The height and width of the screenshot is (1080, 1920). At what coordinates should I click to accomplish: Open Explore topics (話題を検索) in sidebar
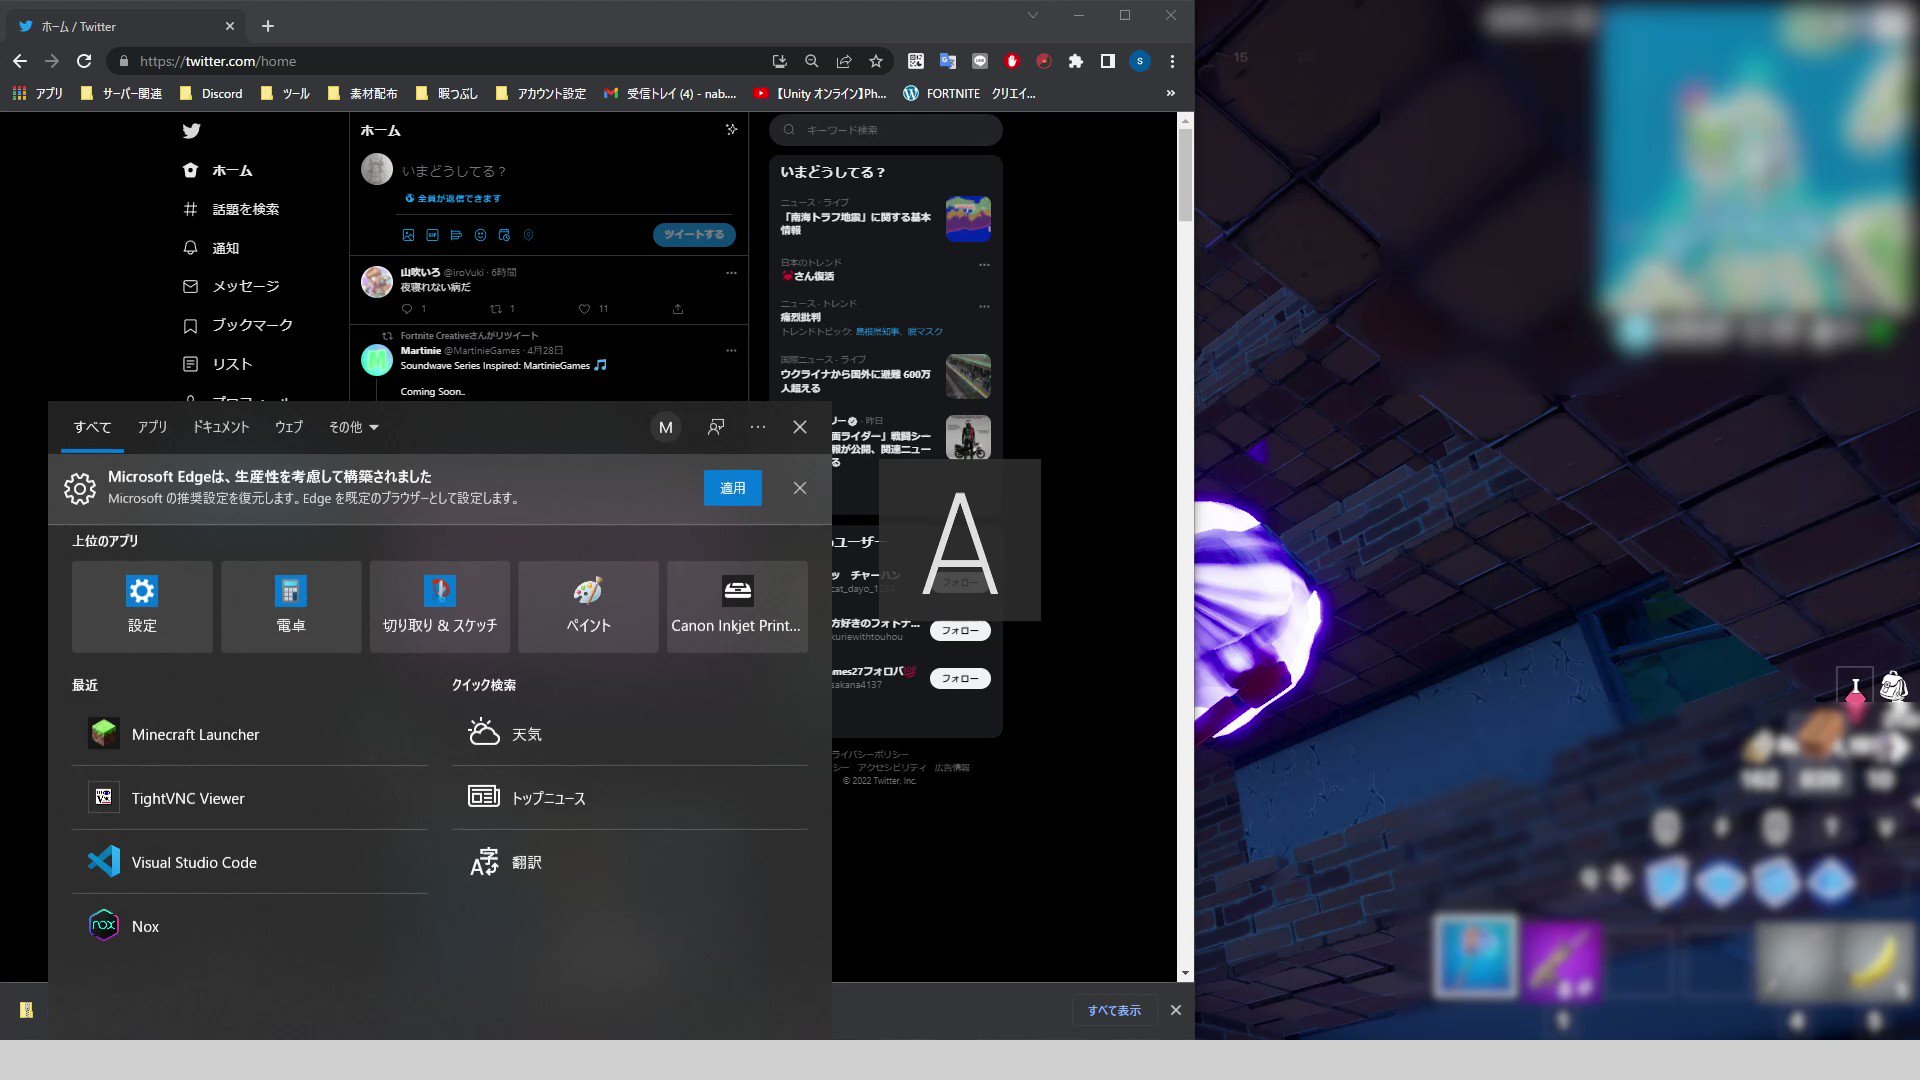click(231, 209)
